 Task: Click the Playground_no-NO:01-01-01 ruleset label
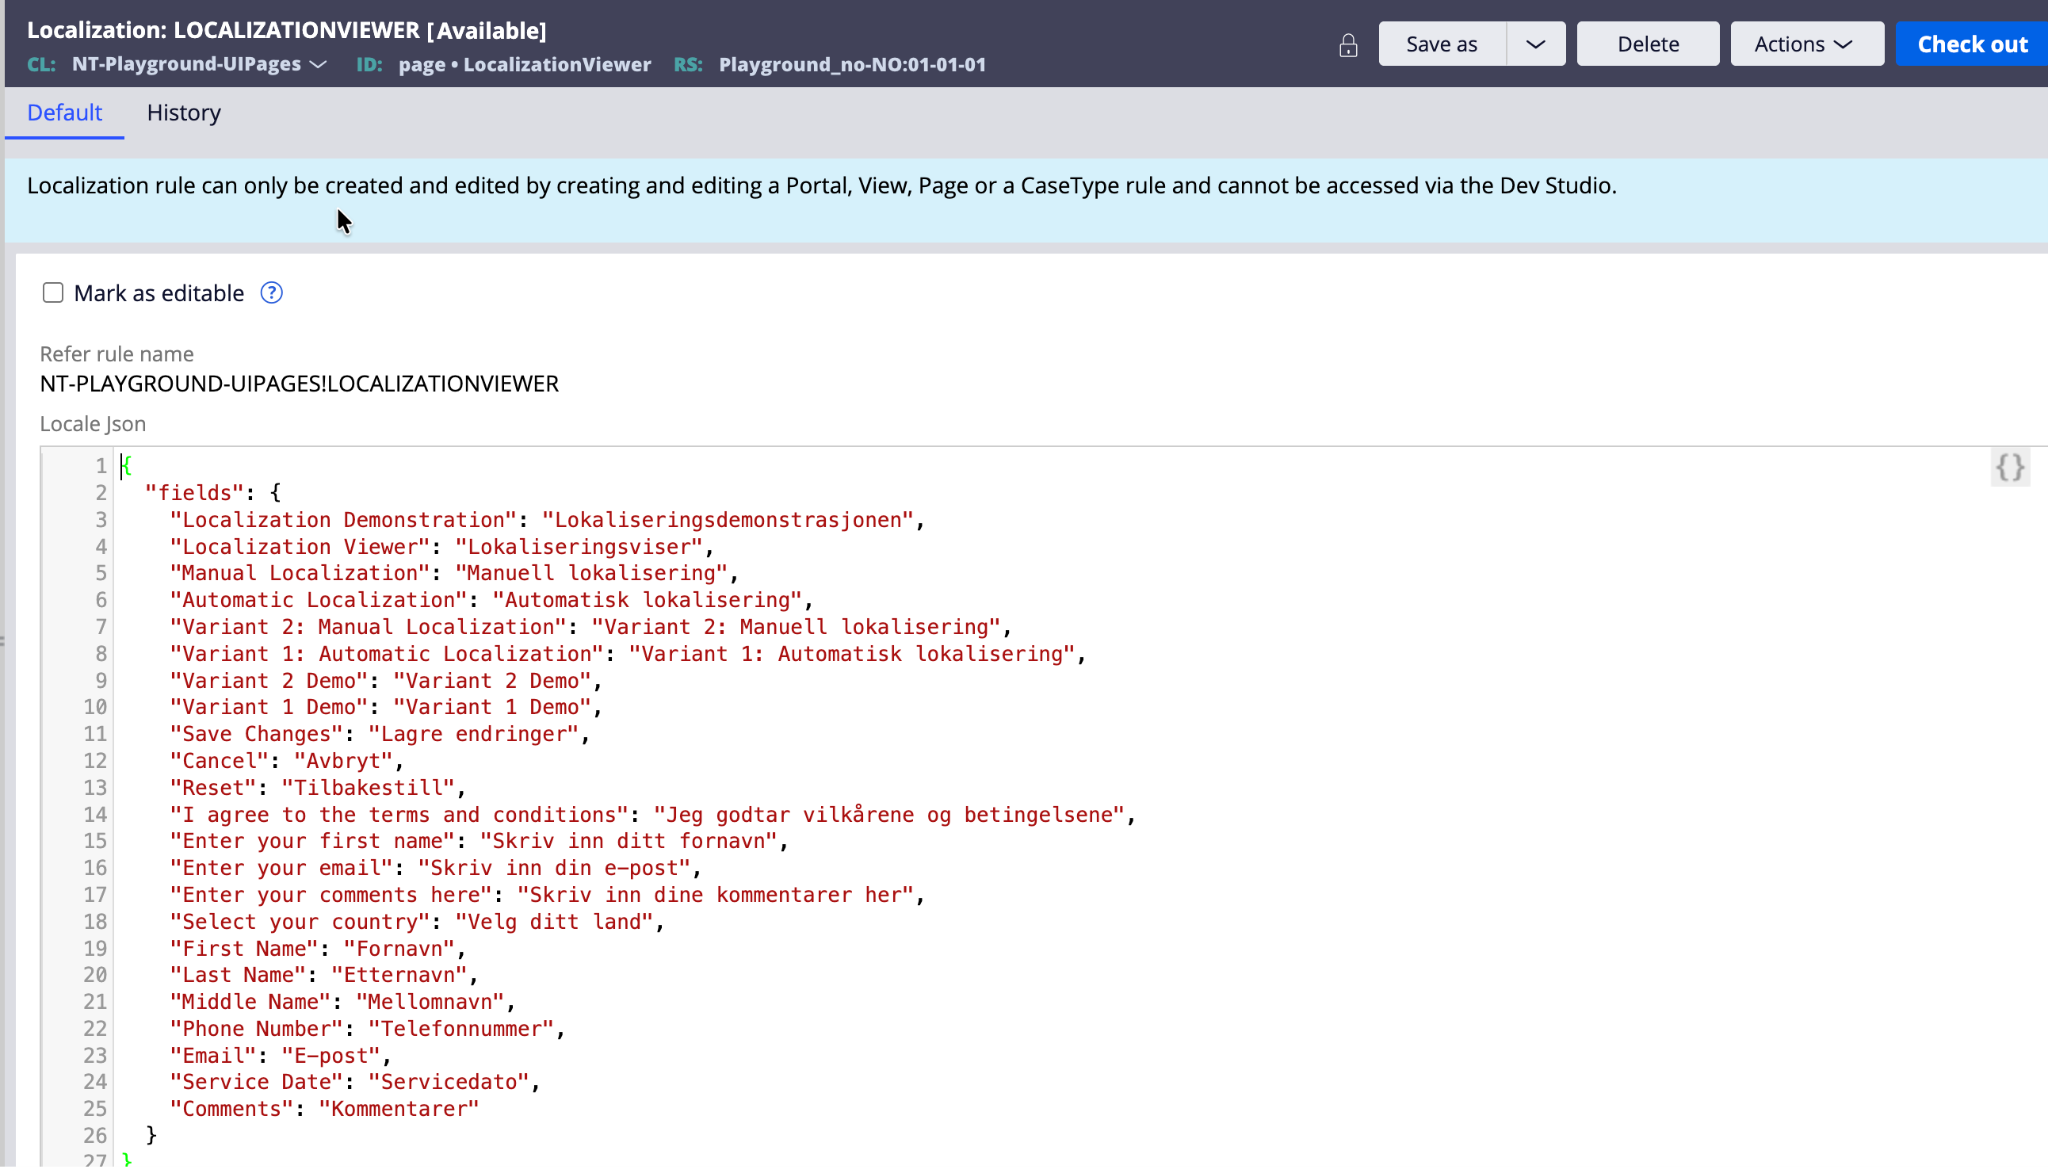tap(852, 64)
